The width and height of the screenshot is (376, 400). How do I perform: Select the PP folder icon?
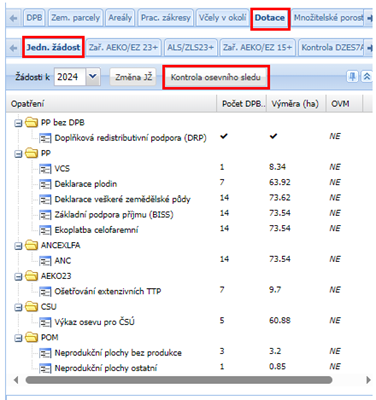point(31,153)
